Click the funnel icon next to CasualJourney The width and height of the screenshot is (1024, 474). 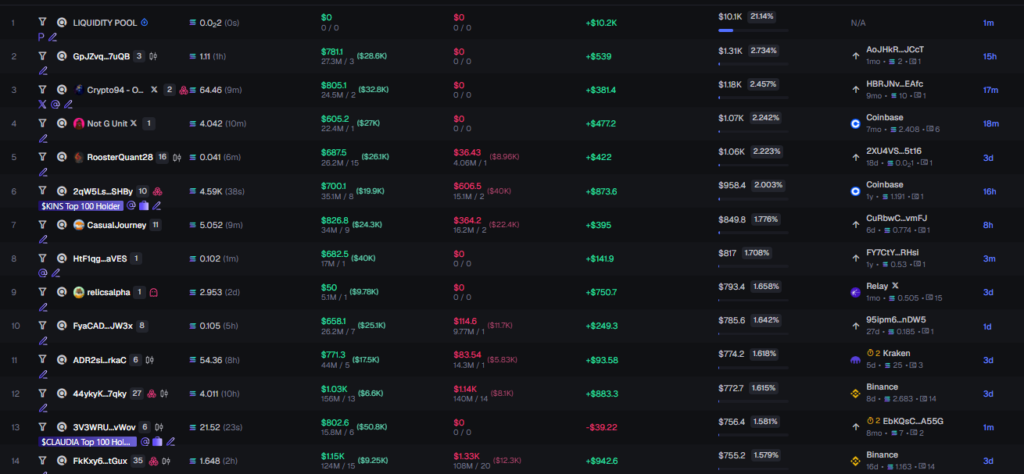42,225
